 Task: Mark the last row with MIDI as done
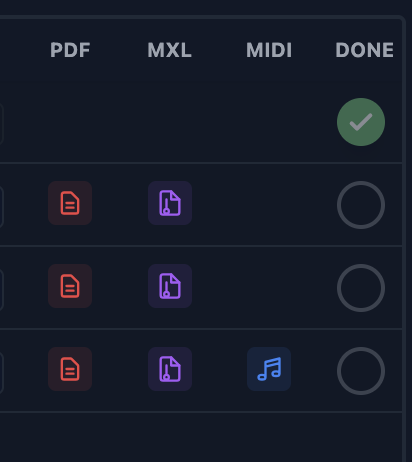click(x=361, y=371)
